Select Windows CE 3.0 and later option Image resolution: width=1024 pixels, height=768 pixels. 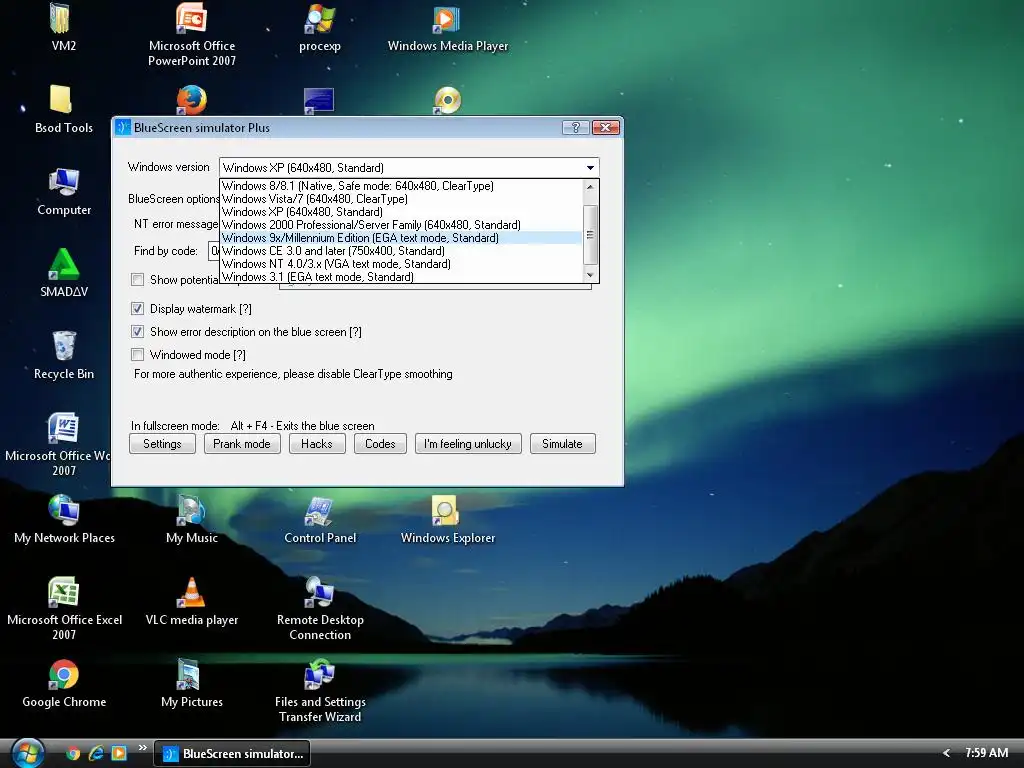click(x=400, y=251)
